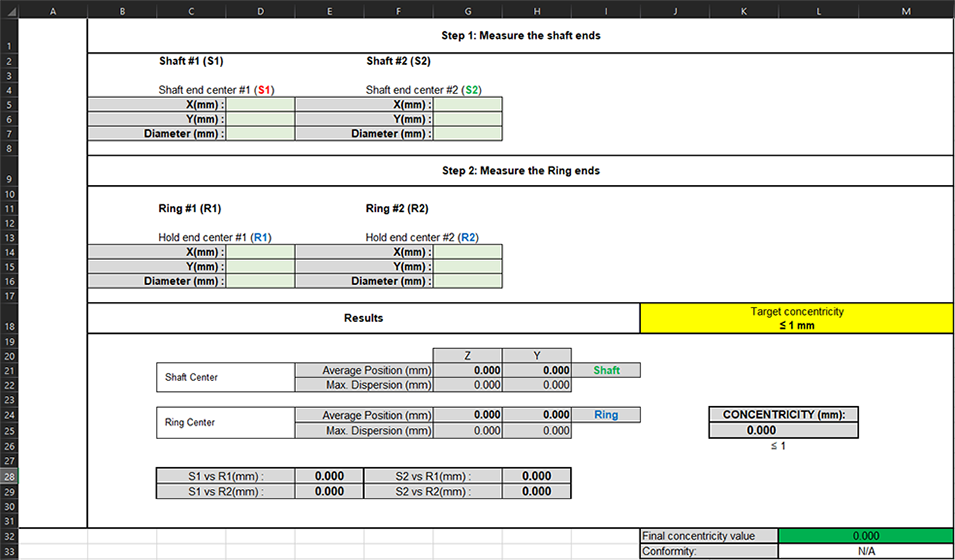This screenshot has height=560, width=955.
Task: Click column M header
Action: point(905,10)
